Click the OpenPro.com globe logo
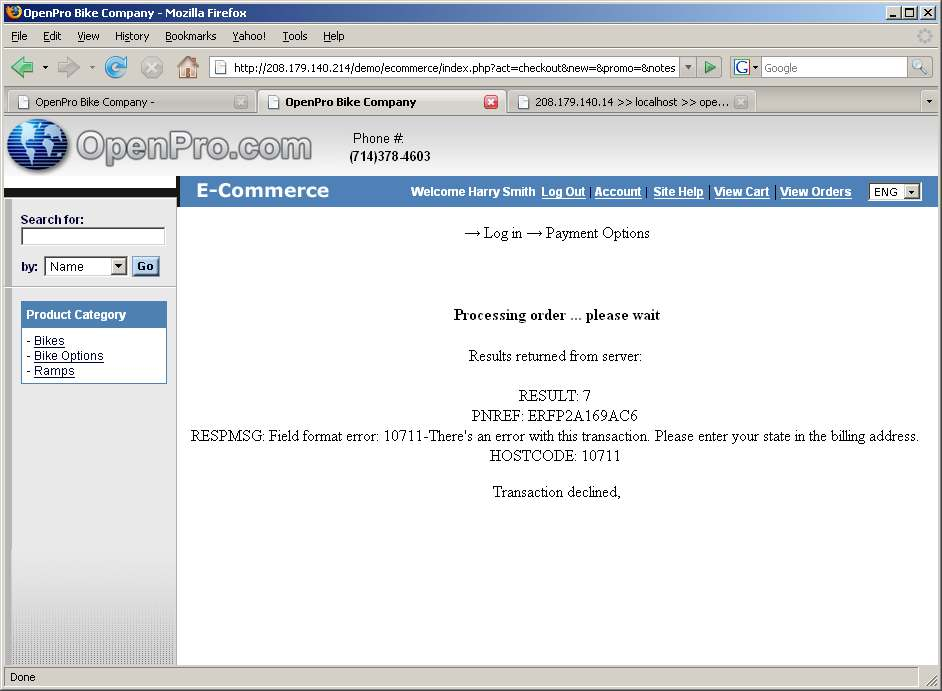 (37, 146)
